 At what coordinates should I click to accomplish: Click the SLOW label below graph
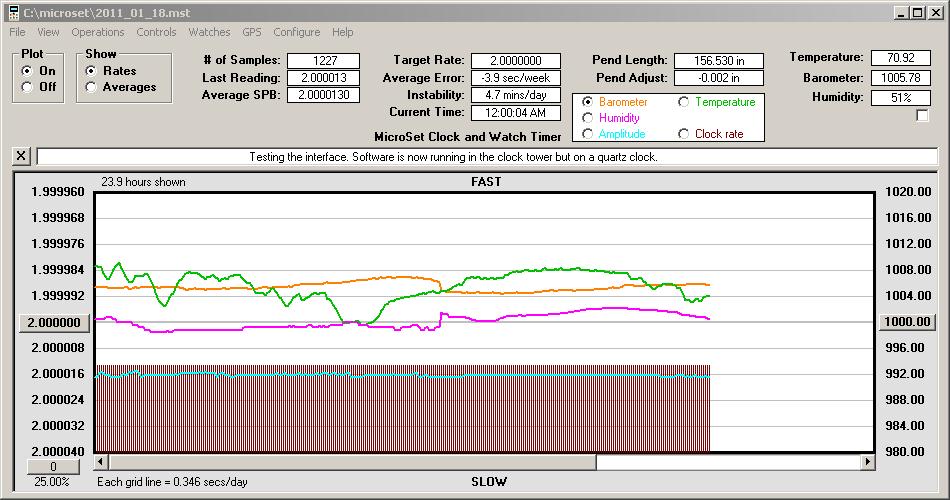coord(489,482)
